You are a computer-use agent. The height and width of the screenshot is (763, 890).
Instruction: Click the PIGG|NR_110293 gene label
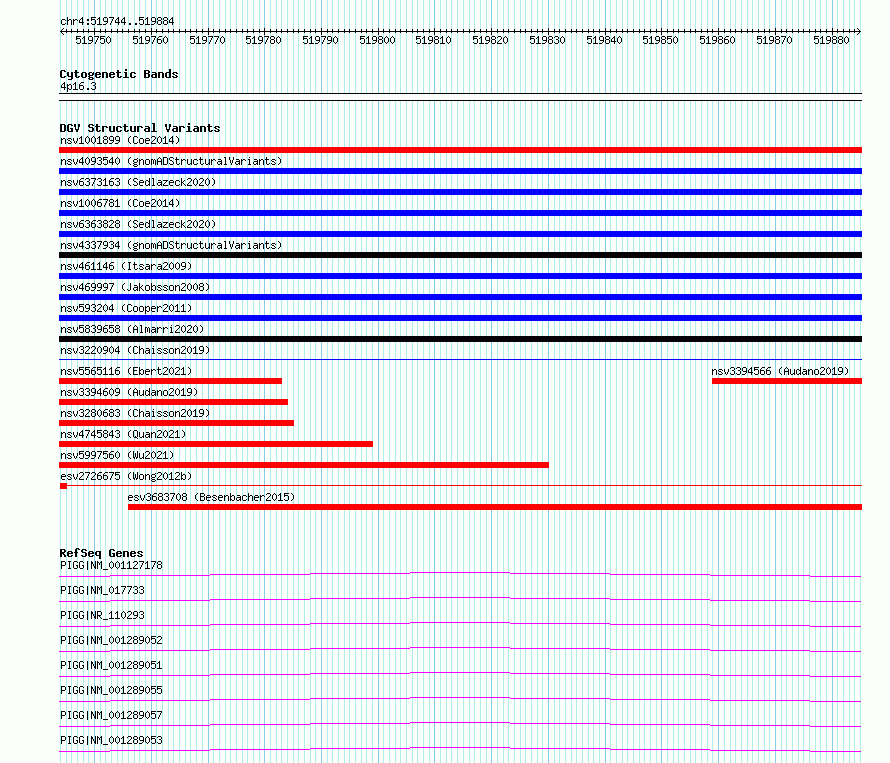(x=102, y=615)
